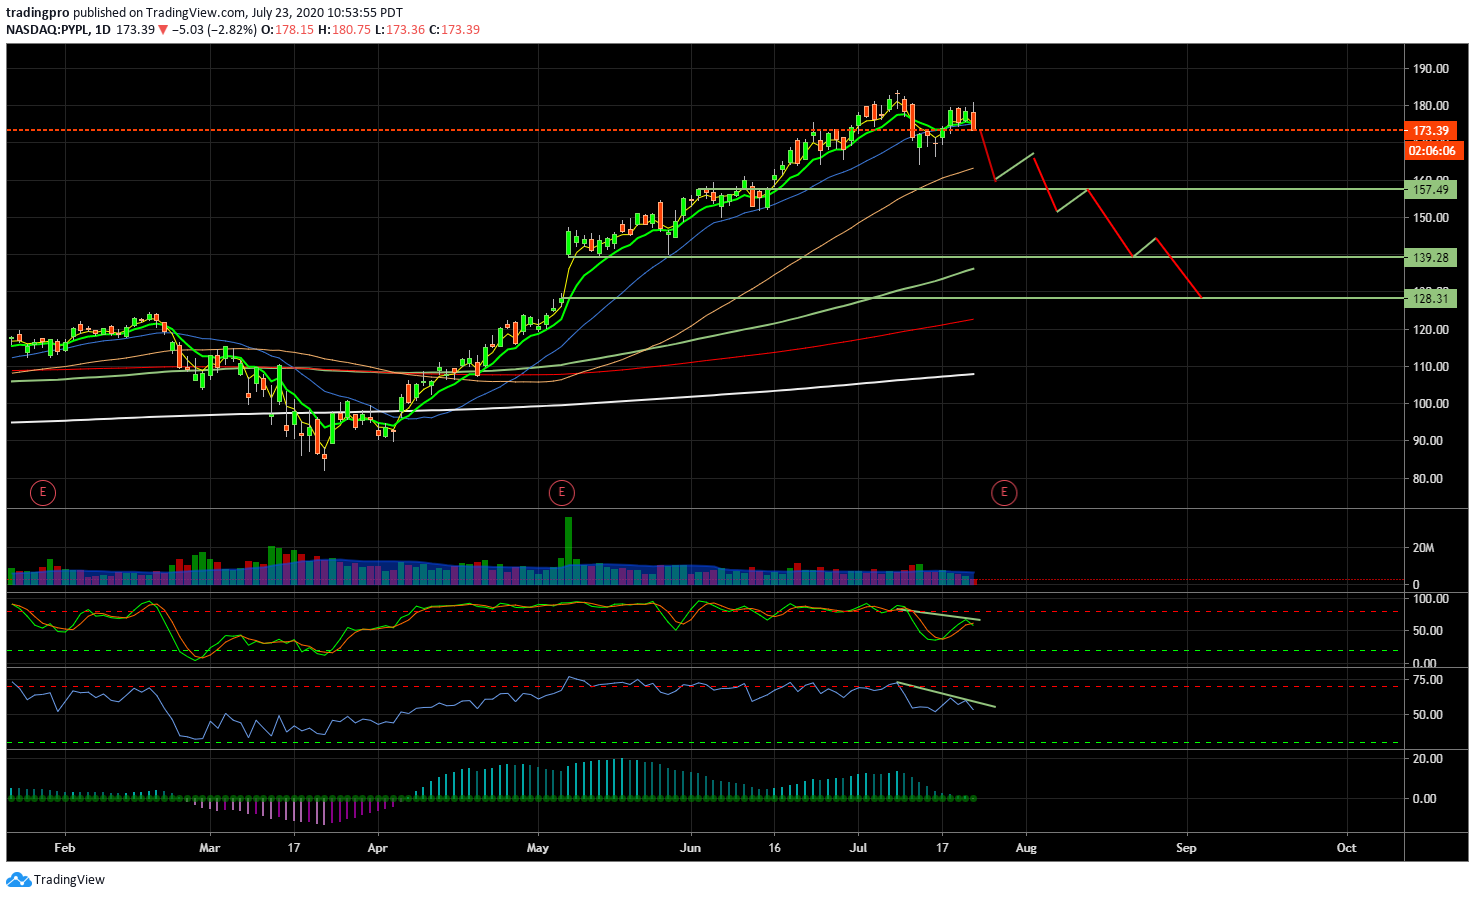This screenshot has height=898, width=1475.
Task: Click the Aug label on time axis
Action: (x=1026, y=848)
